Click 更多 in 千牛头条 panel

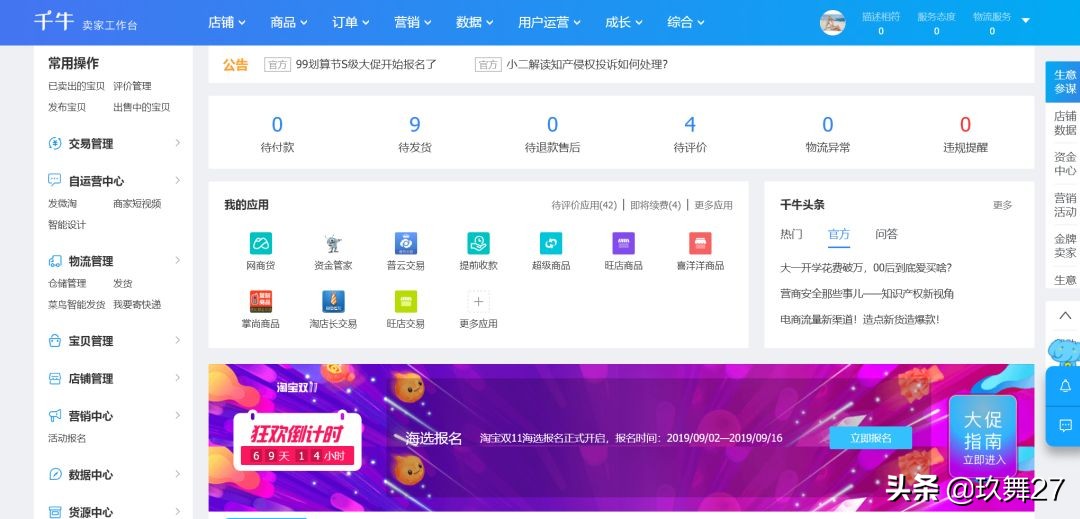(1003, 205)
